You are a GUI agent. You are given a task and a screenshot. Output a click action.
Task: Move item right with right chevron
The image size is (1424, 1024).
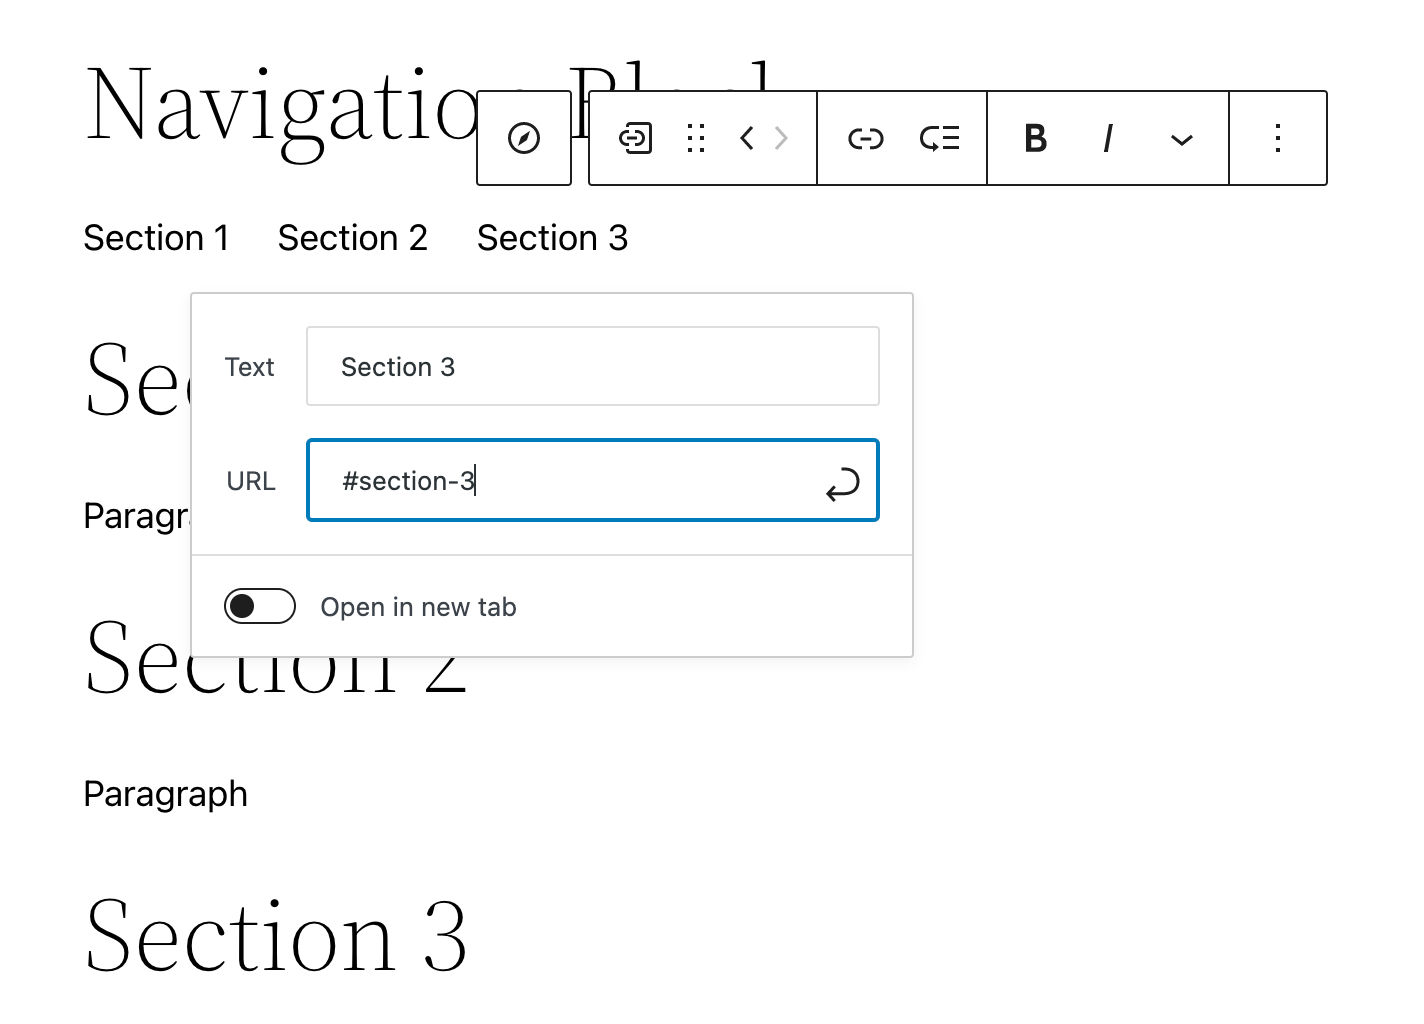point(782,138)
